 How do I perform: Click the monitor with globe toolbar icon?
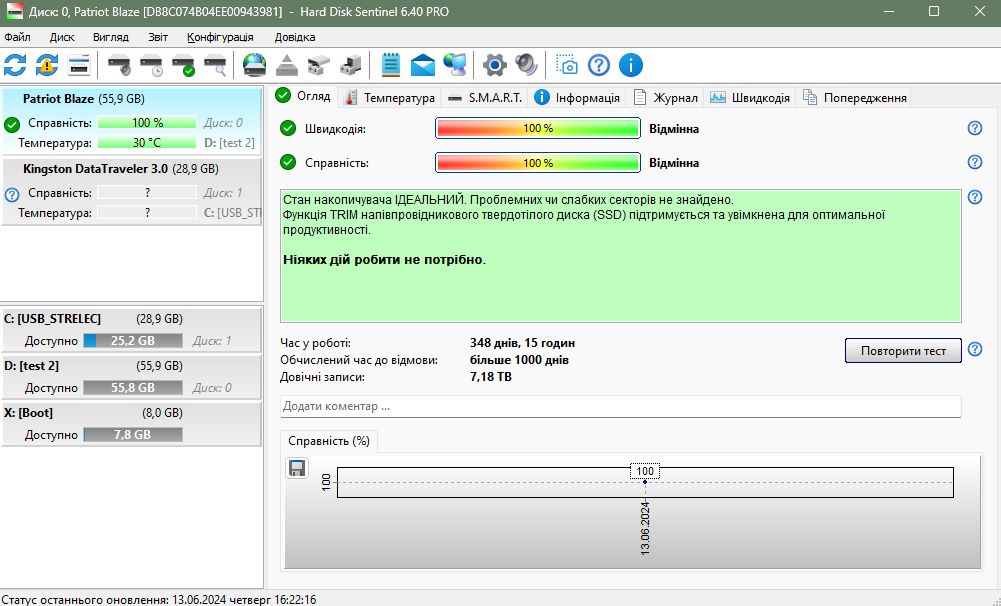click(455, 65)
